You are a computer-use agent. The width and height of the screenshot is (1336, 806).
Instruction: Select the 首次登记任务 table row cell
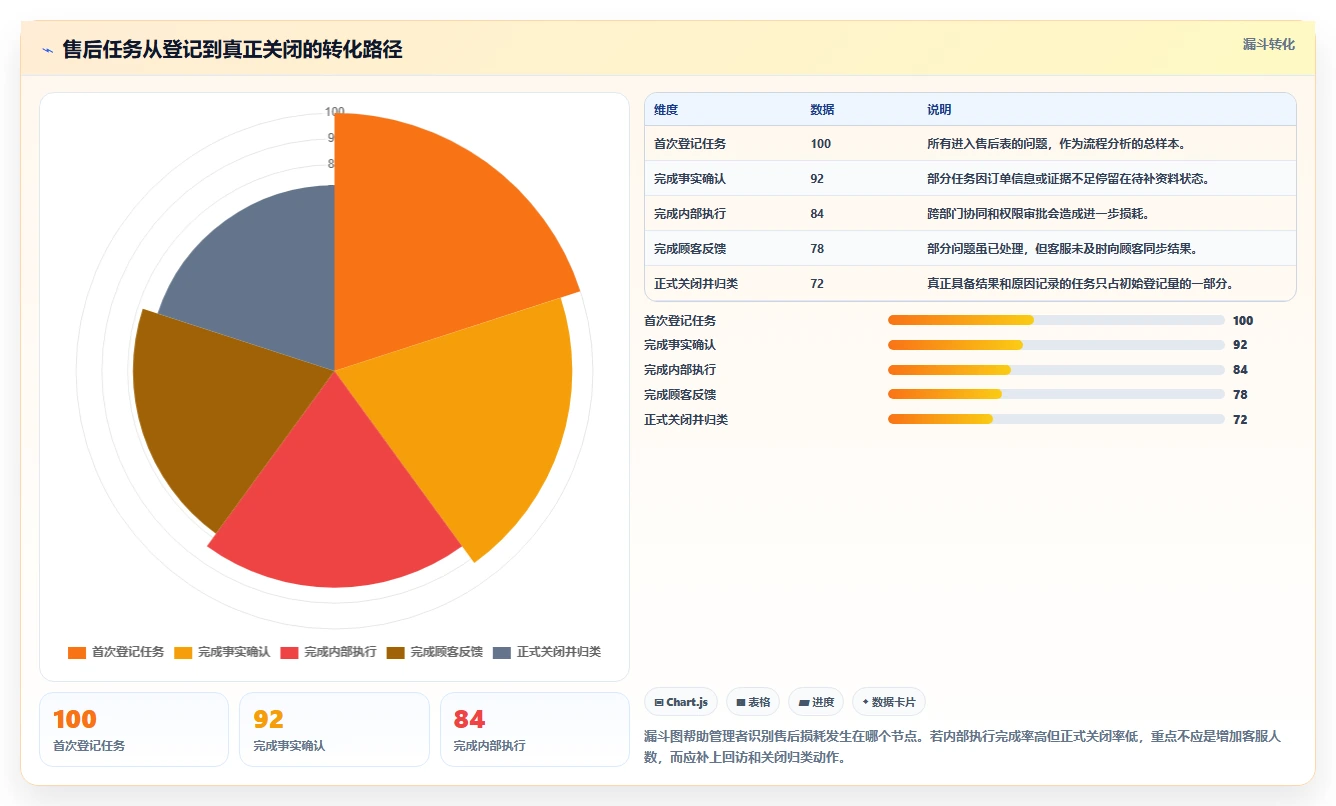click(x=690, y=144)
